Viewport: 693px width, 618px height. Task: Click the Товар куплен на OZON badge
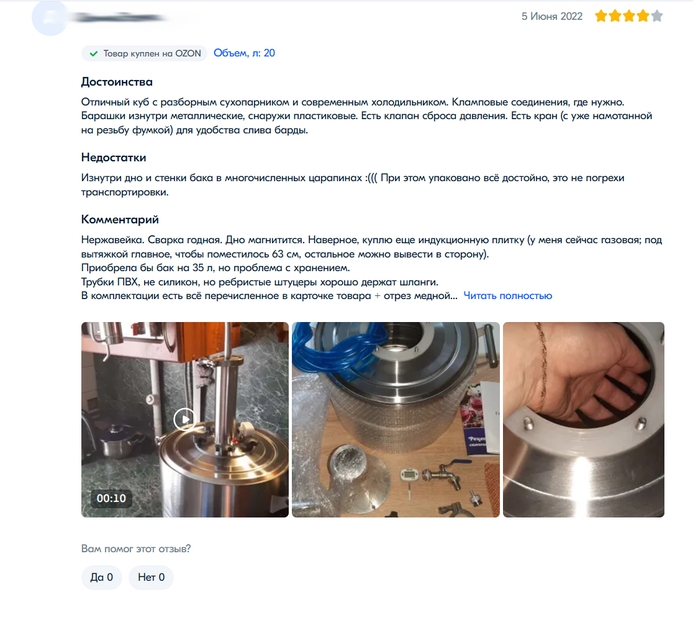pyautogui.click(x=144, y=53)
